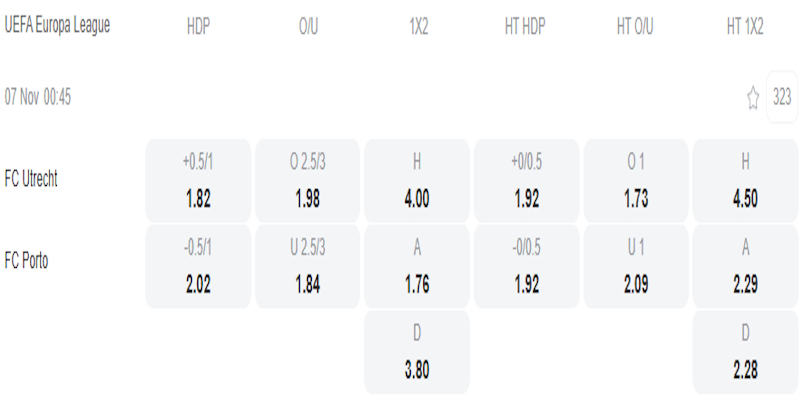Select FC Porto handicap -0.5/1 at 2.02
Viewport: 800px width, 400px height.
[198, 266]
